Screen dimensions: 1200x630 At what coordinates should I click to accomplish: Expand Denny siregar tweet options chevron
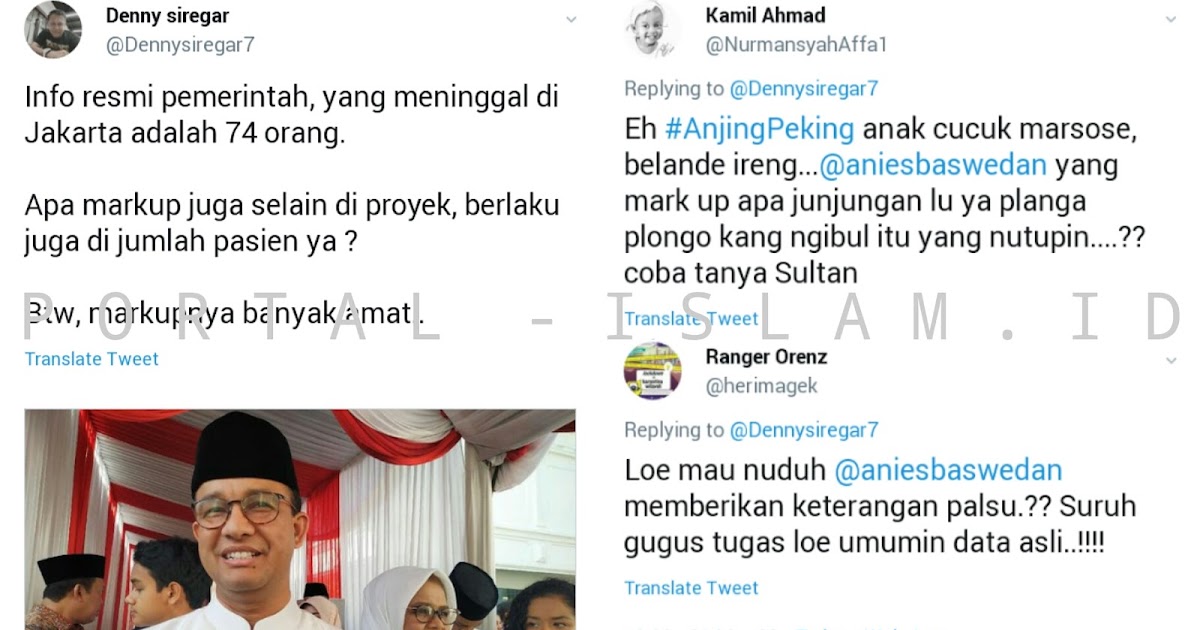point(571,19)
